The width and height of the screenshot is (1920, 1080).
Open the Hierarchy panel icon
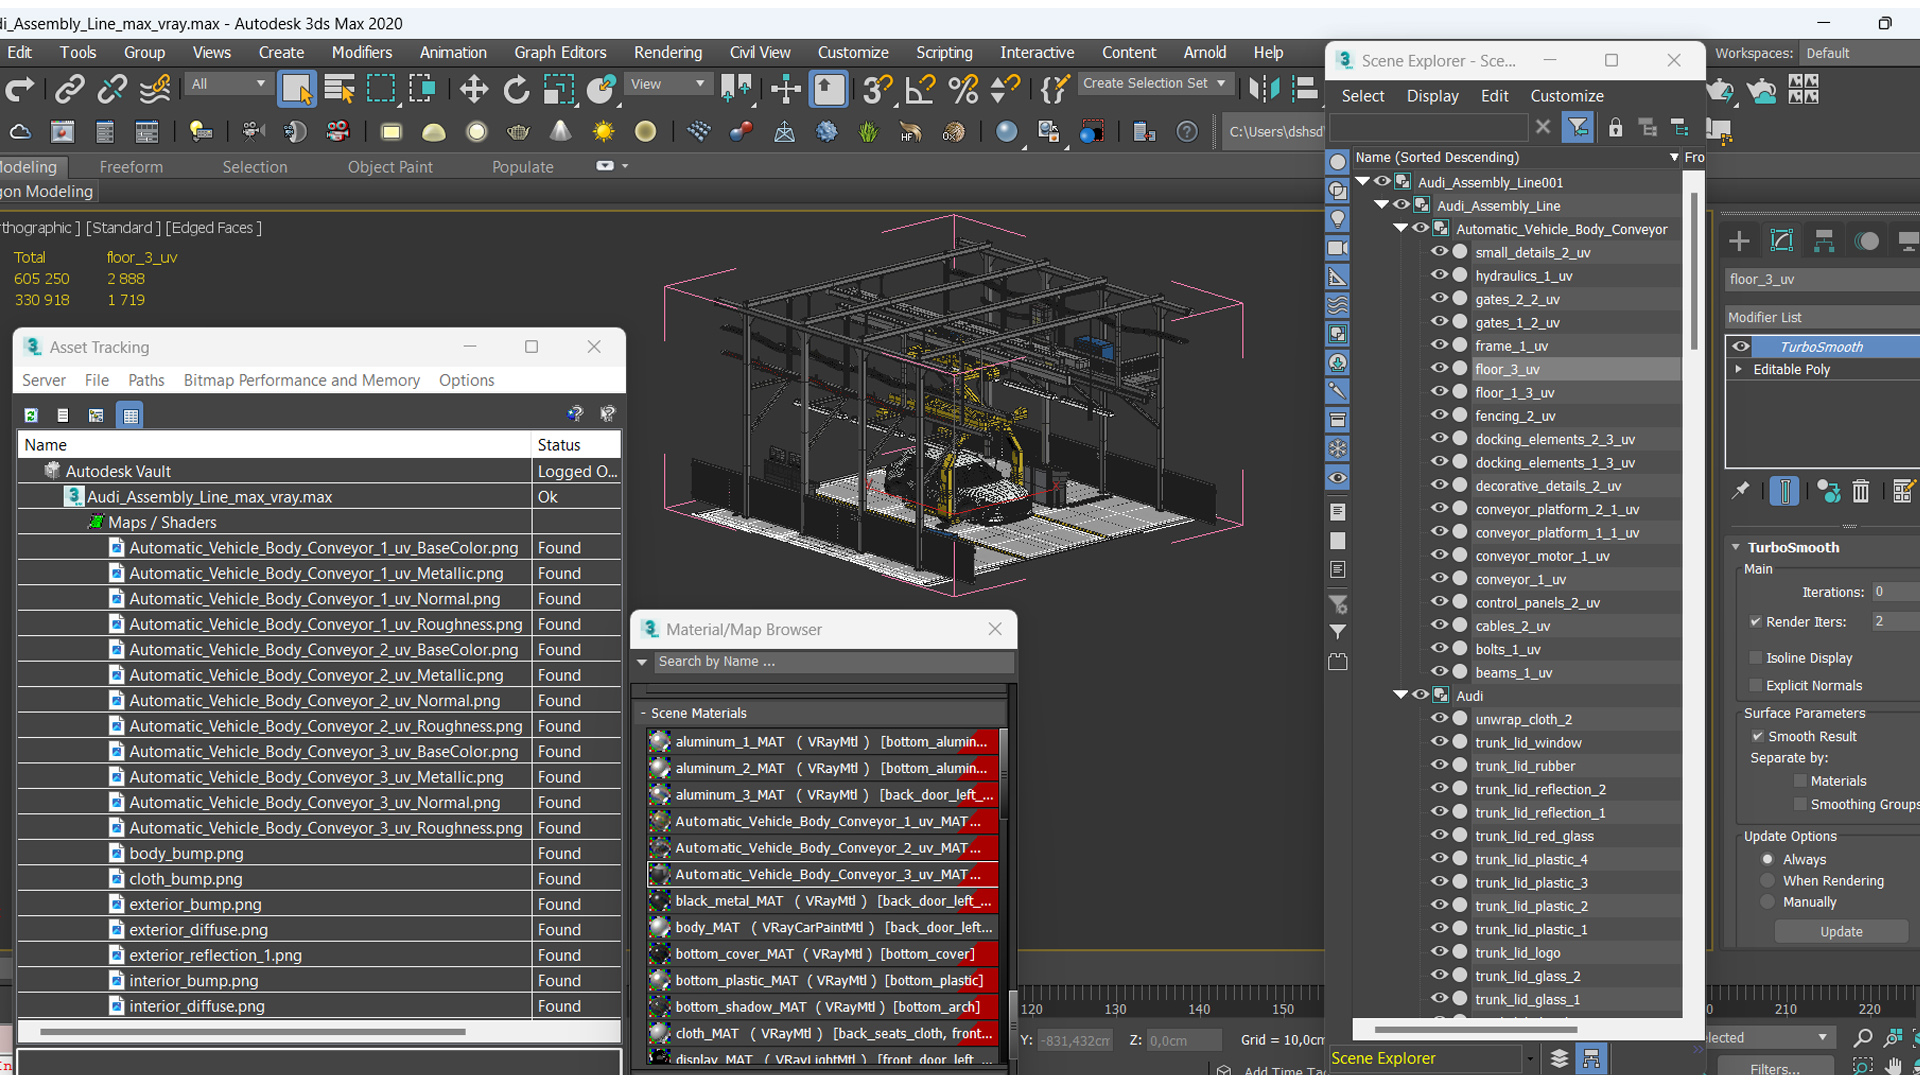pyautogui.click(x=1824, y=241)
